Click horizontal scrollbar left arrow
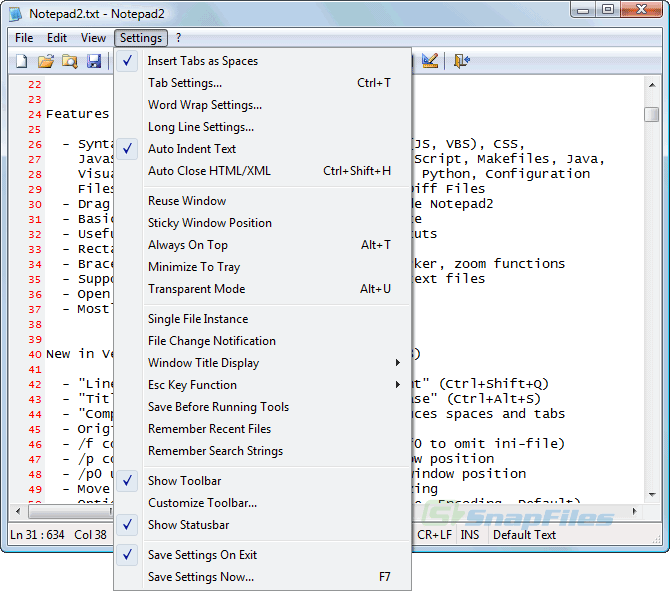 pyautogui.click(x=18, y=511)
